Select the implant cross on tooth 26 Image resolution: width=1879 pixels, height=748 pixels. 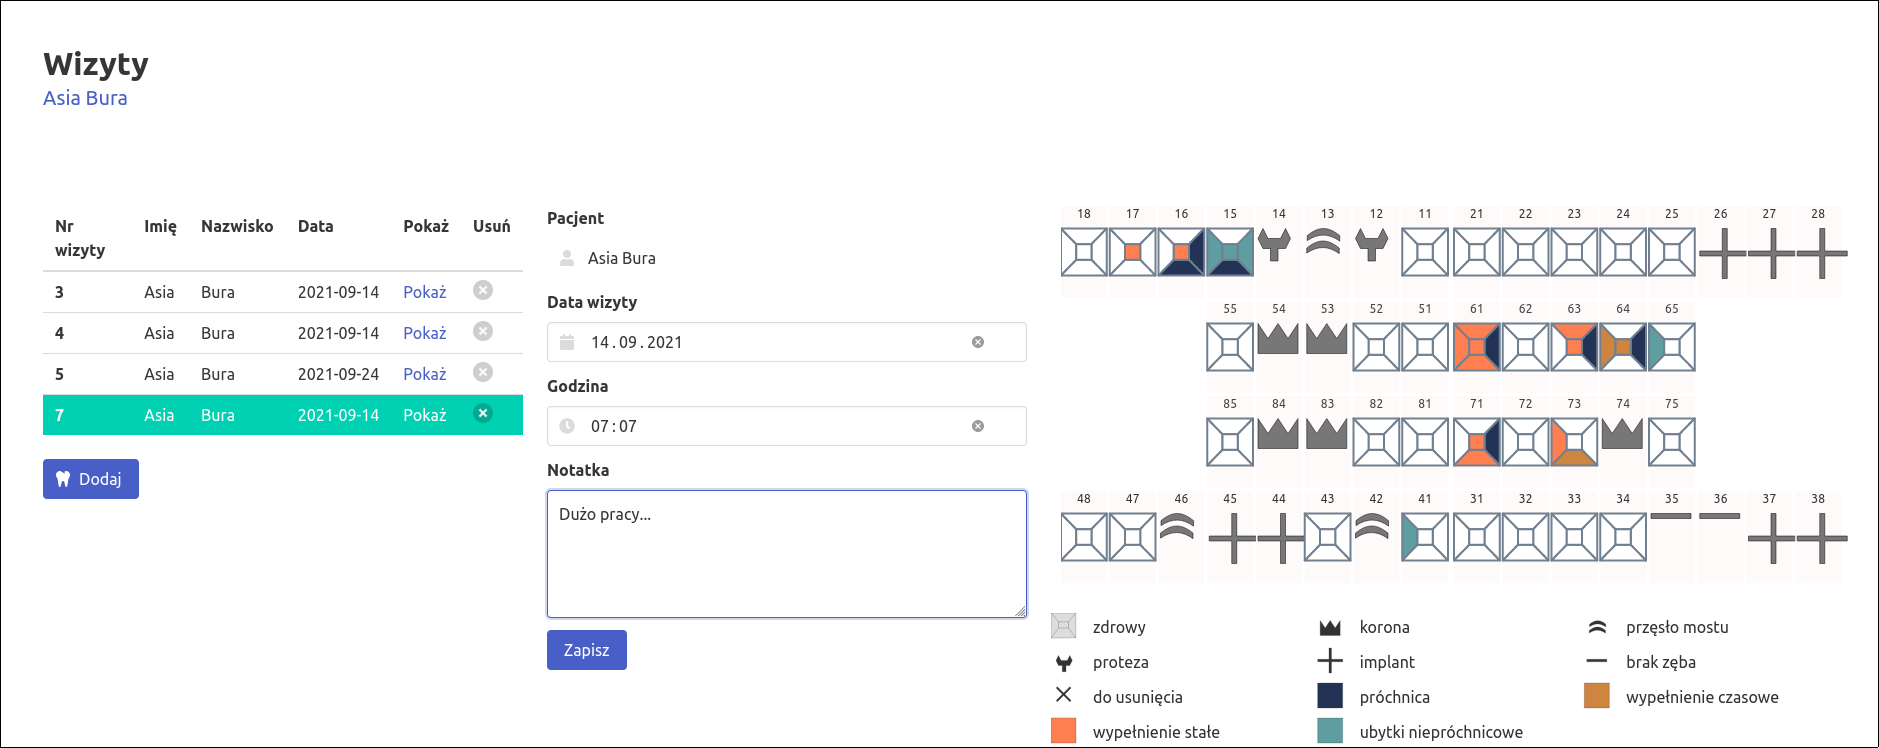tap(1721, 253)
